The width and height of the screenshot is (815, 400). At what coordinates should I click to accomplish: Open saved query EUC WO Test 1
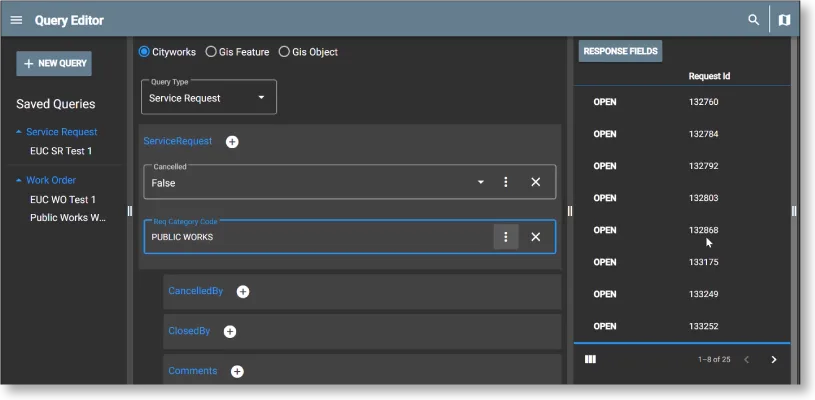point(63,199)
